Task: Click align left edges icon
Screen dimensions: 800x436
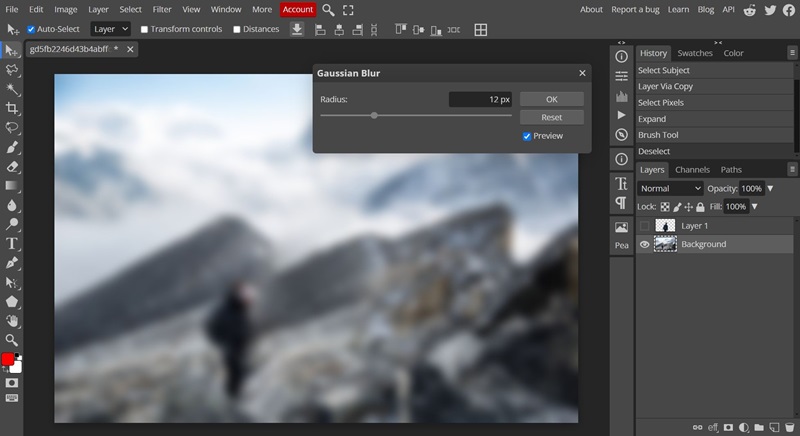Action: tap(320, 30)
